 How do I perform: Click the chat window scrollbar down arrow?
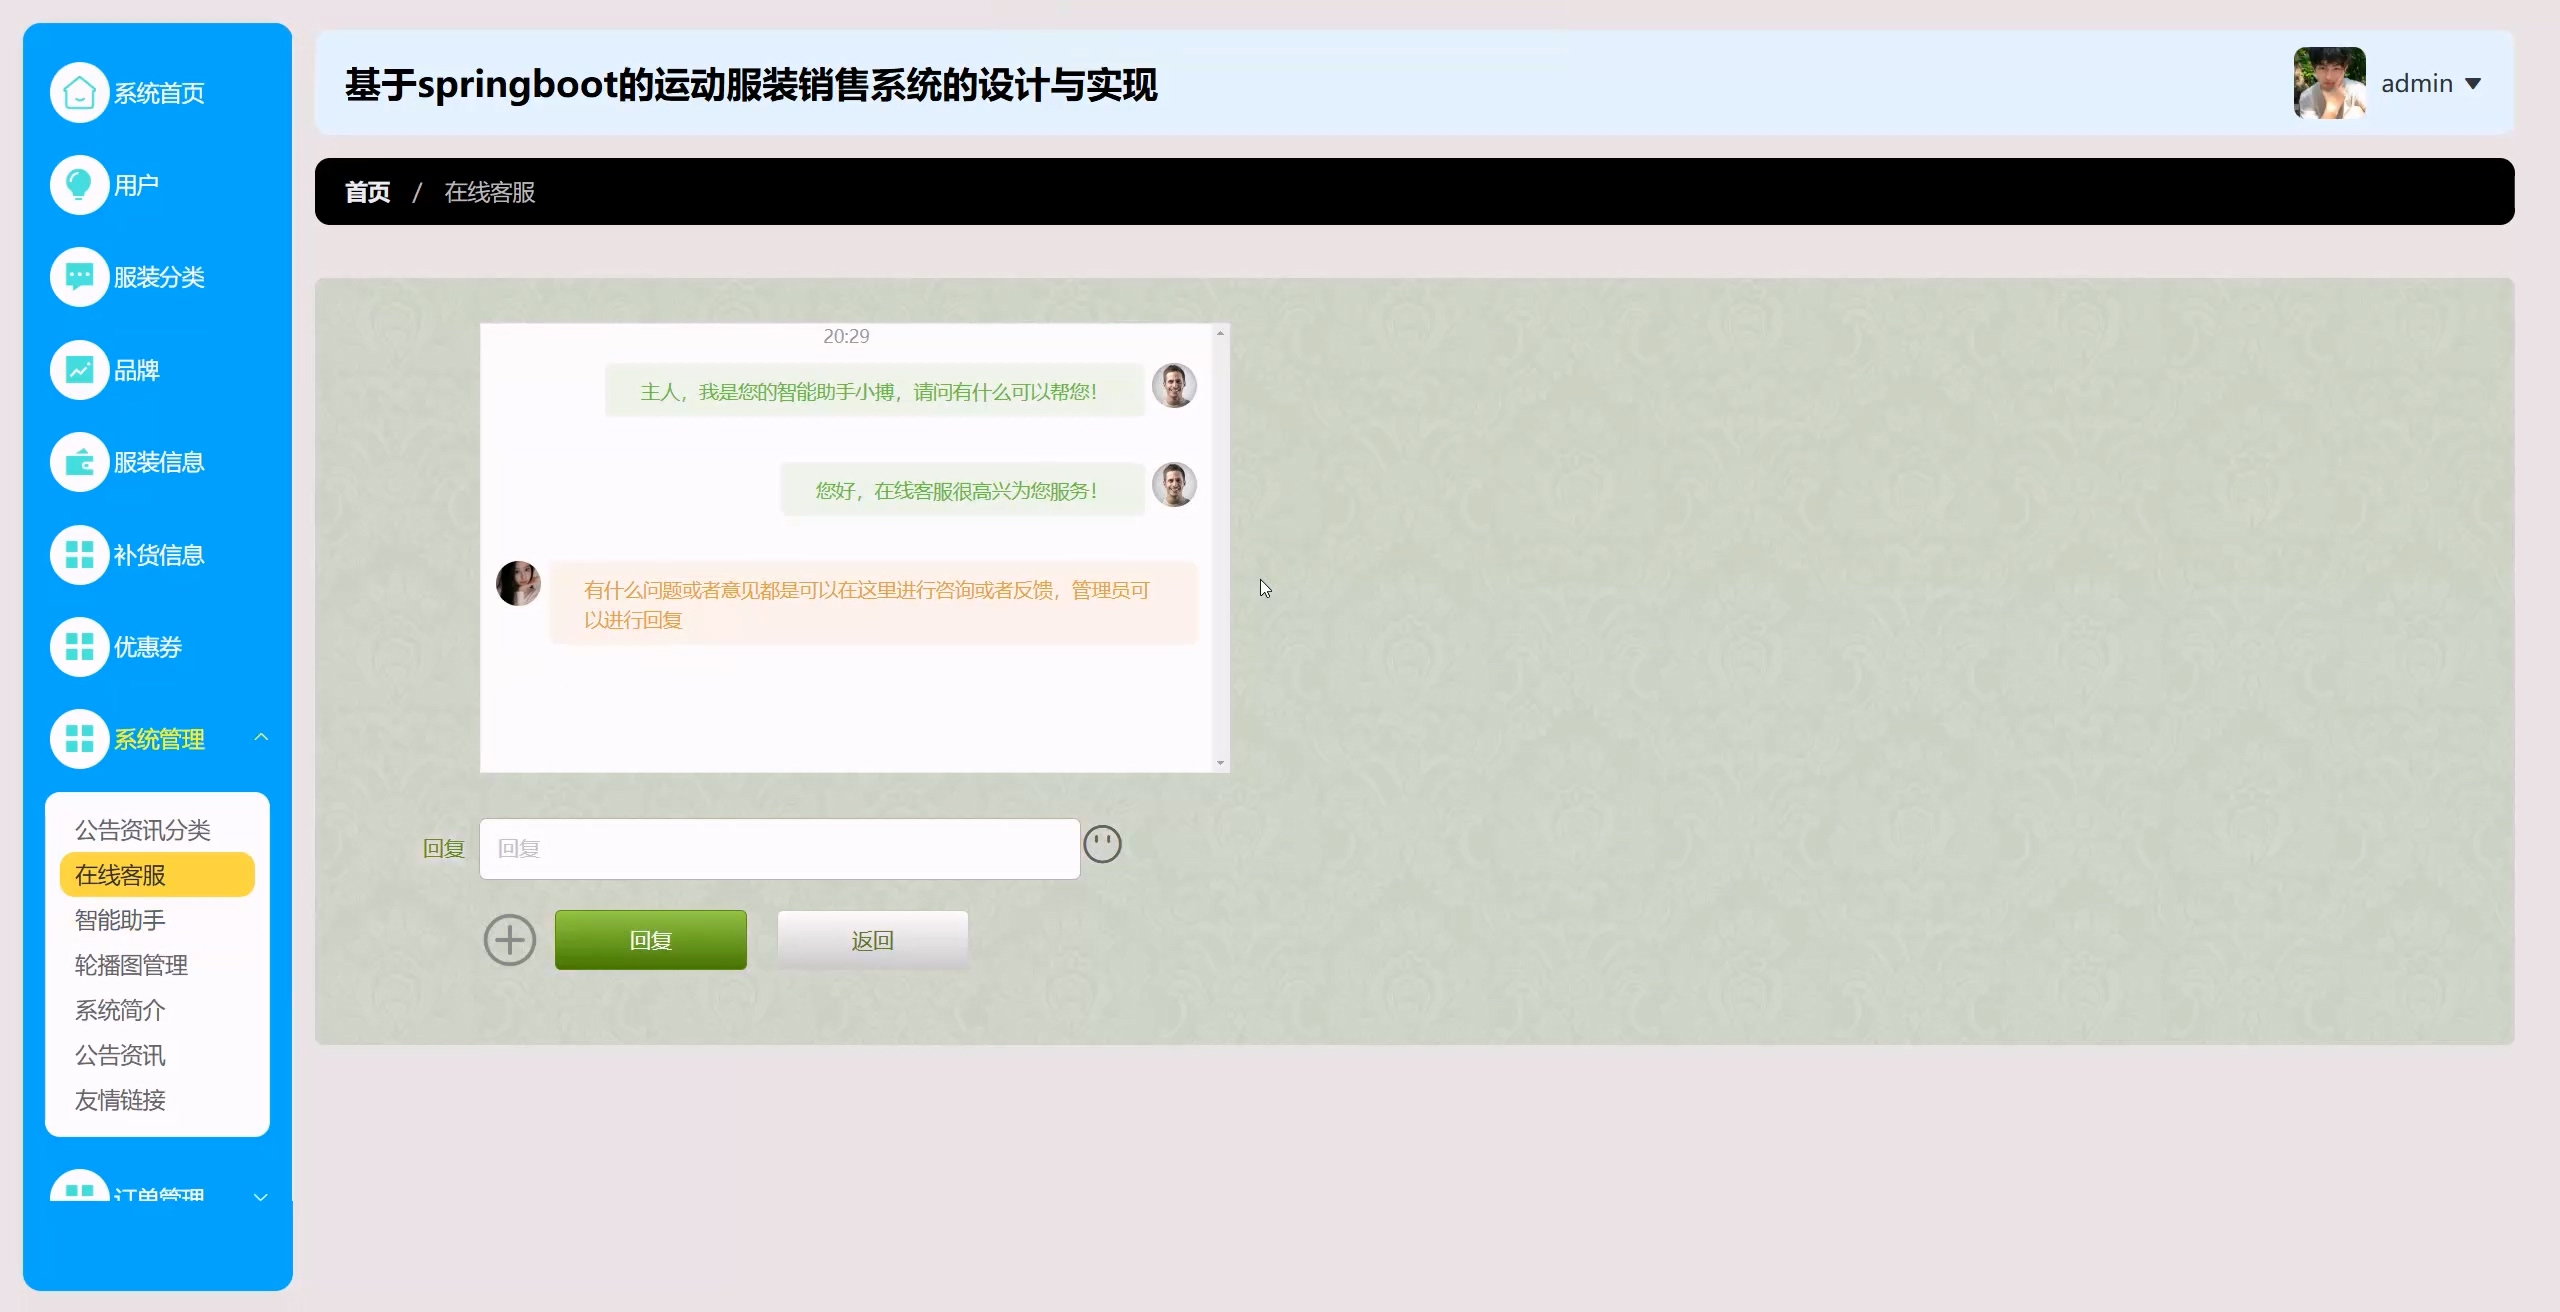[x=1220, y=763]
